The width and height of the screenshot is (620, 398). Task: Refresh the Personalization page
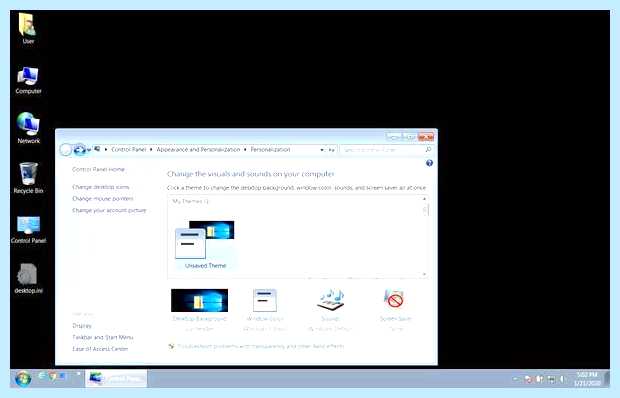(x=331, y=150)
